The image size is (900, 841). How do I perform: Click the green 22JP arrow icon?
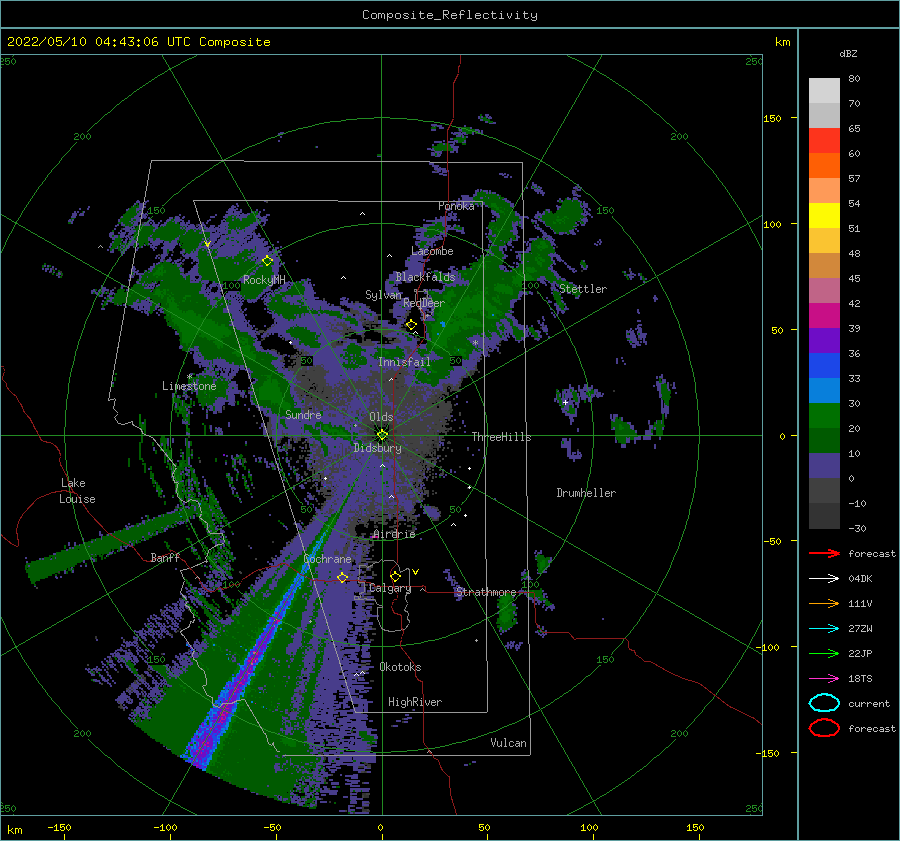[x=824, y=653]
